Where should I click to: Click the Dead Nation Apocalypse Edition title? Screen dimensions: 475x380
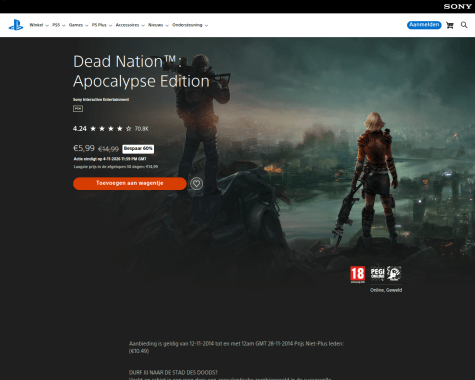pyautogui.click(x=141, y=71)
